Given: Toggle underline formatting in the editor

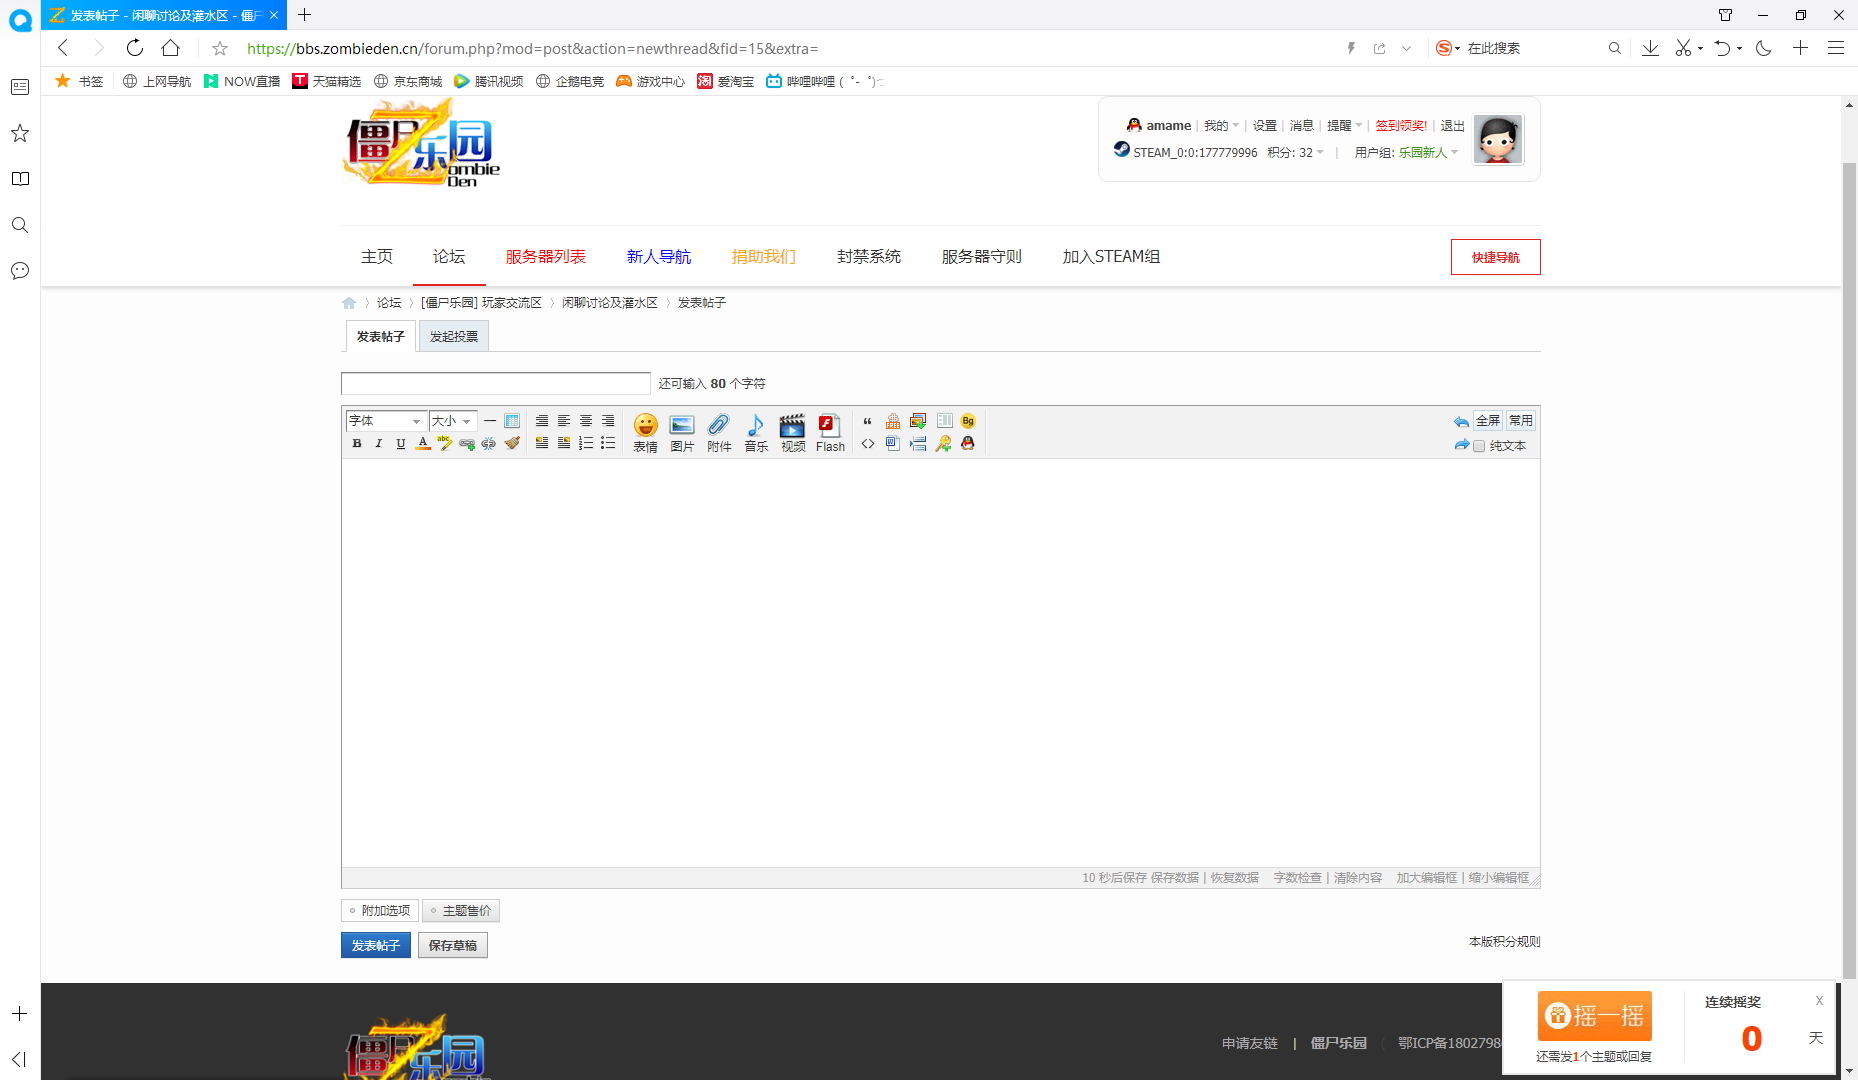Looking at the screenshot, I should (x=400, y=443).
